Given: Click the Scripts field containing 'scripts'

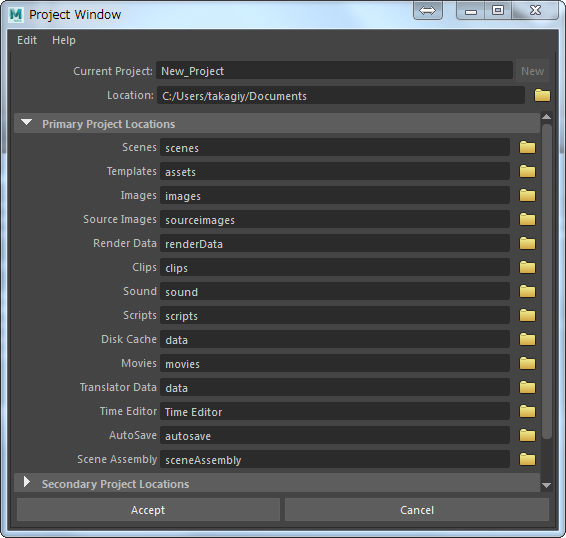Looking at the screenshot, I should 335,316.
